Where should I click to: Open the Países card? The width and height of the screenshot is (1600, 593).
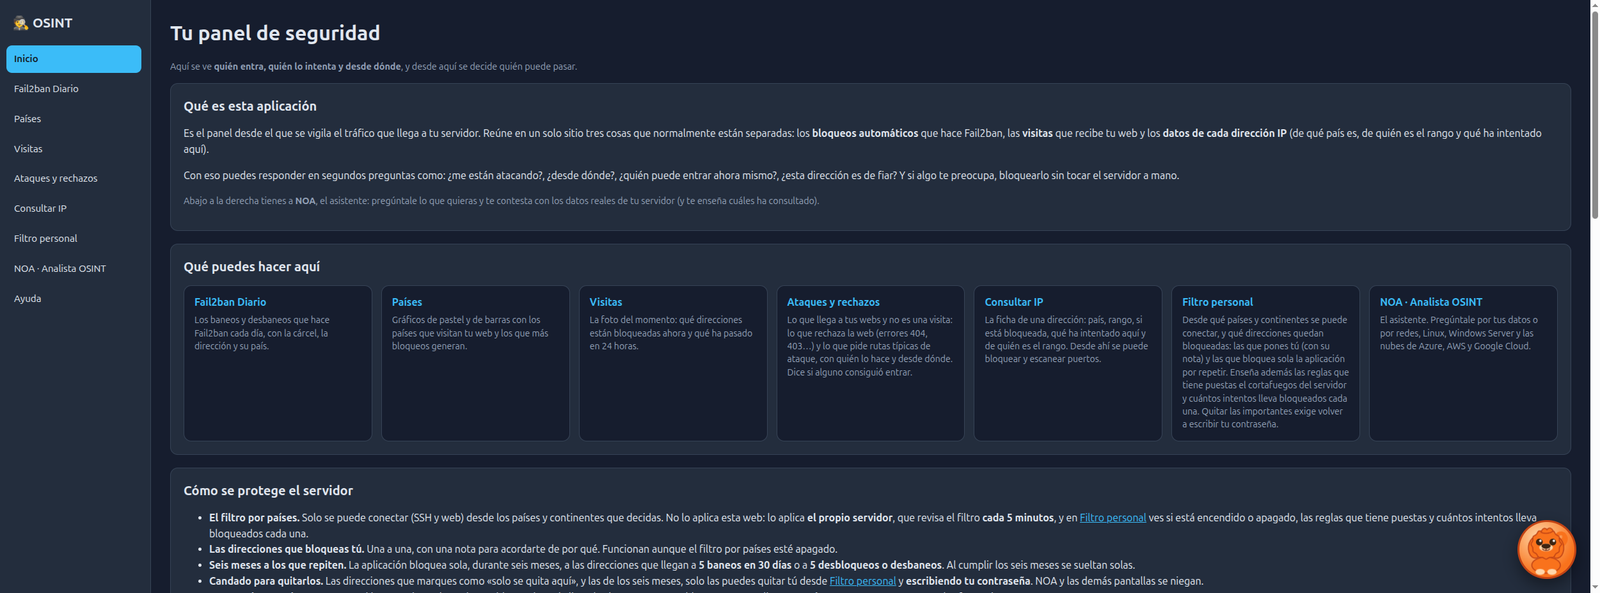(475, 363)
